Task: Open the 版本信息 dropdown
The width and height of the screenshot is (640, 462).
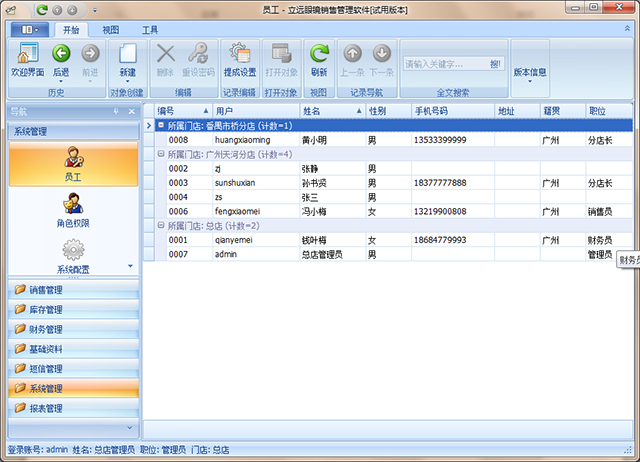Action: click(x=529, y=74)
